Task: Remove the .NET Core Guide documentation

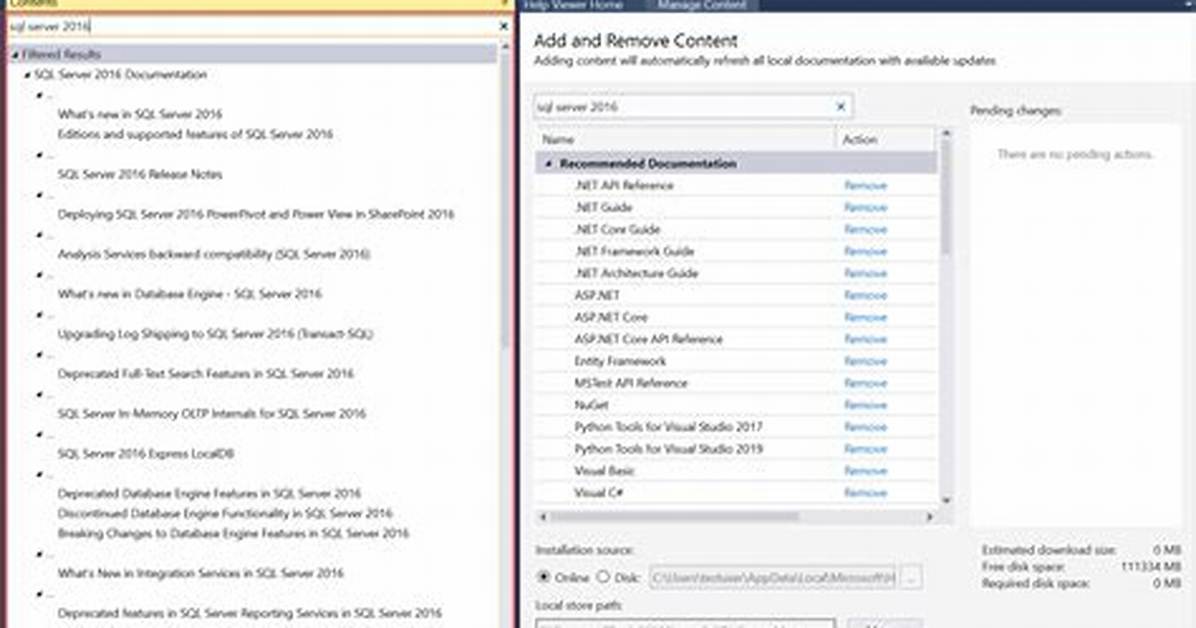Action: (865, 230)
